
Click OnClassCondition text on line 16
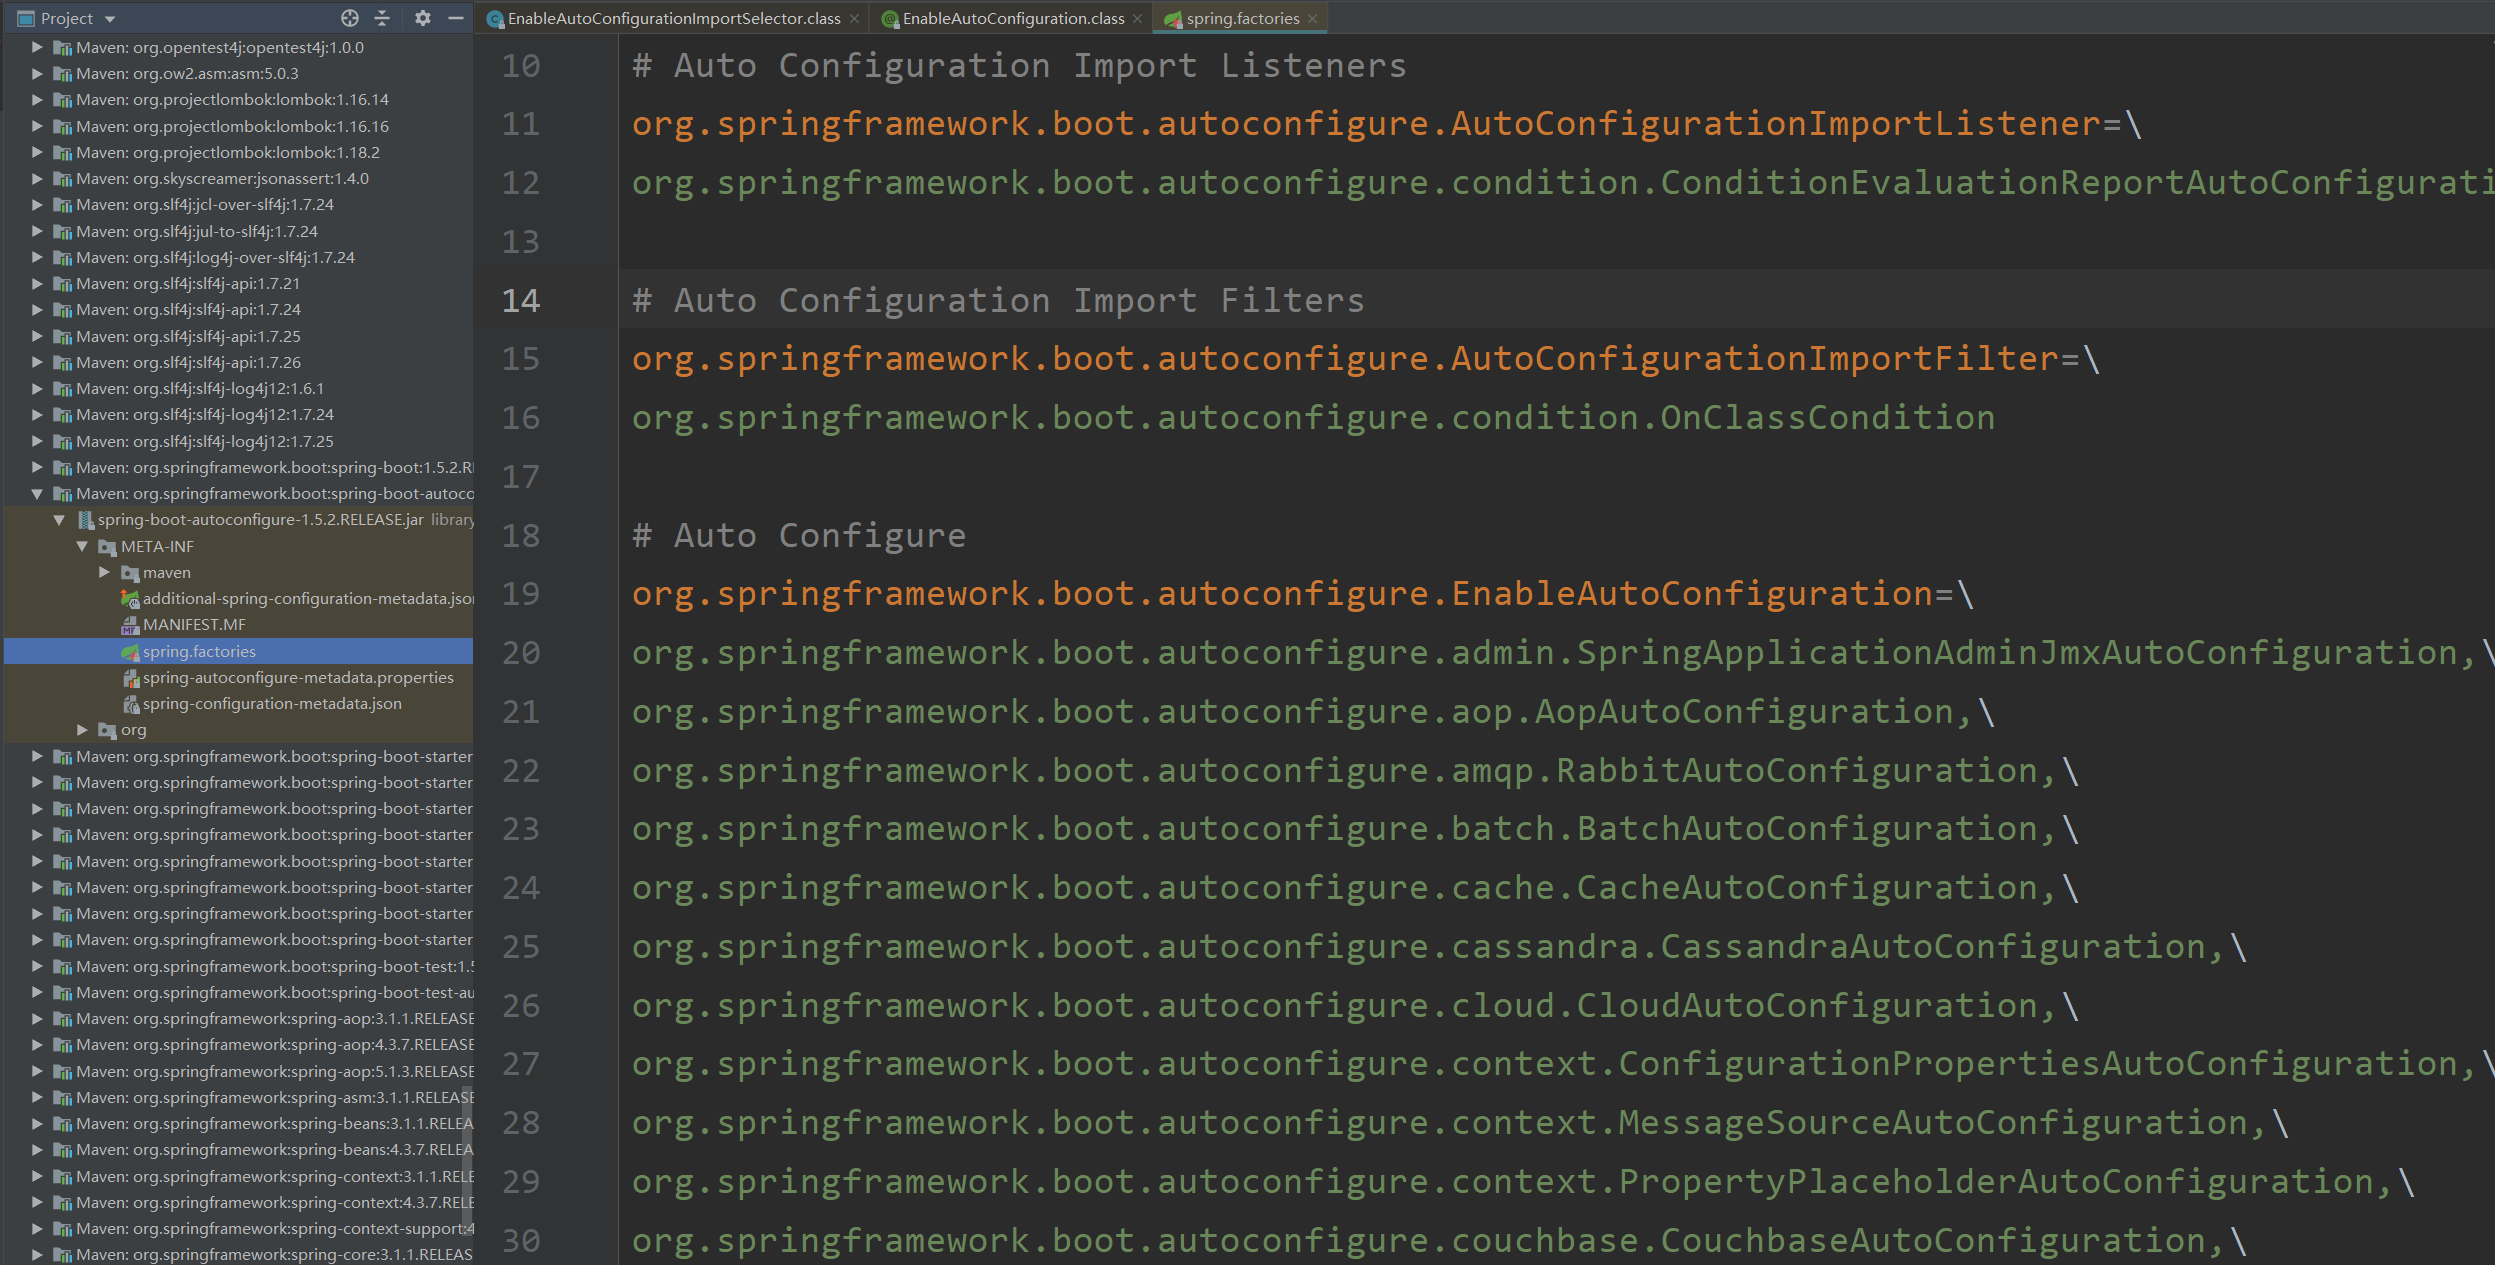click(1827, 418)
